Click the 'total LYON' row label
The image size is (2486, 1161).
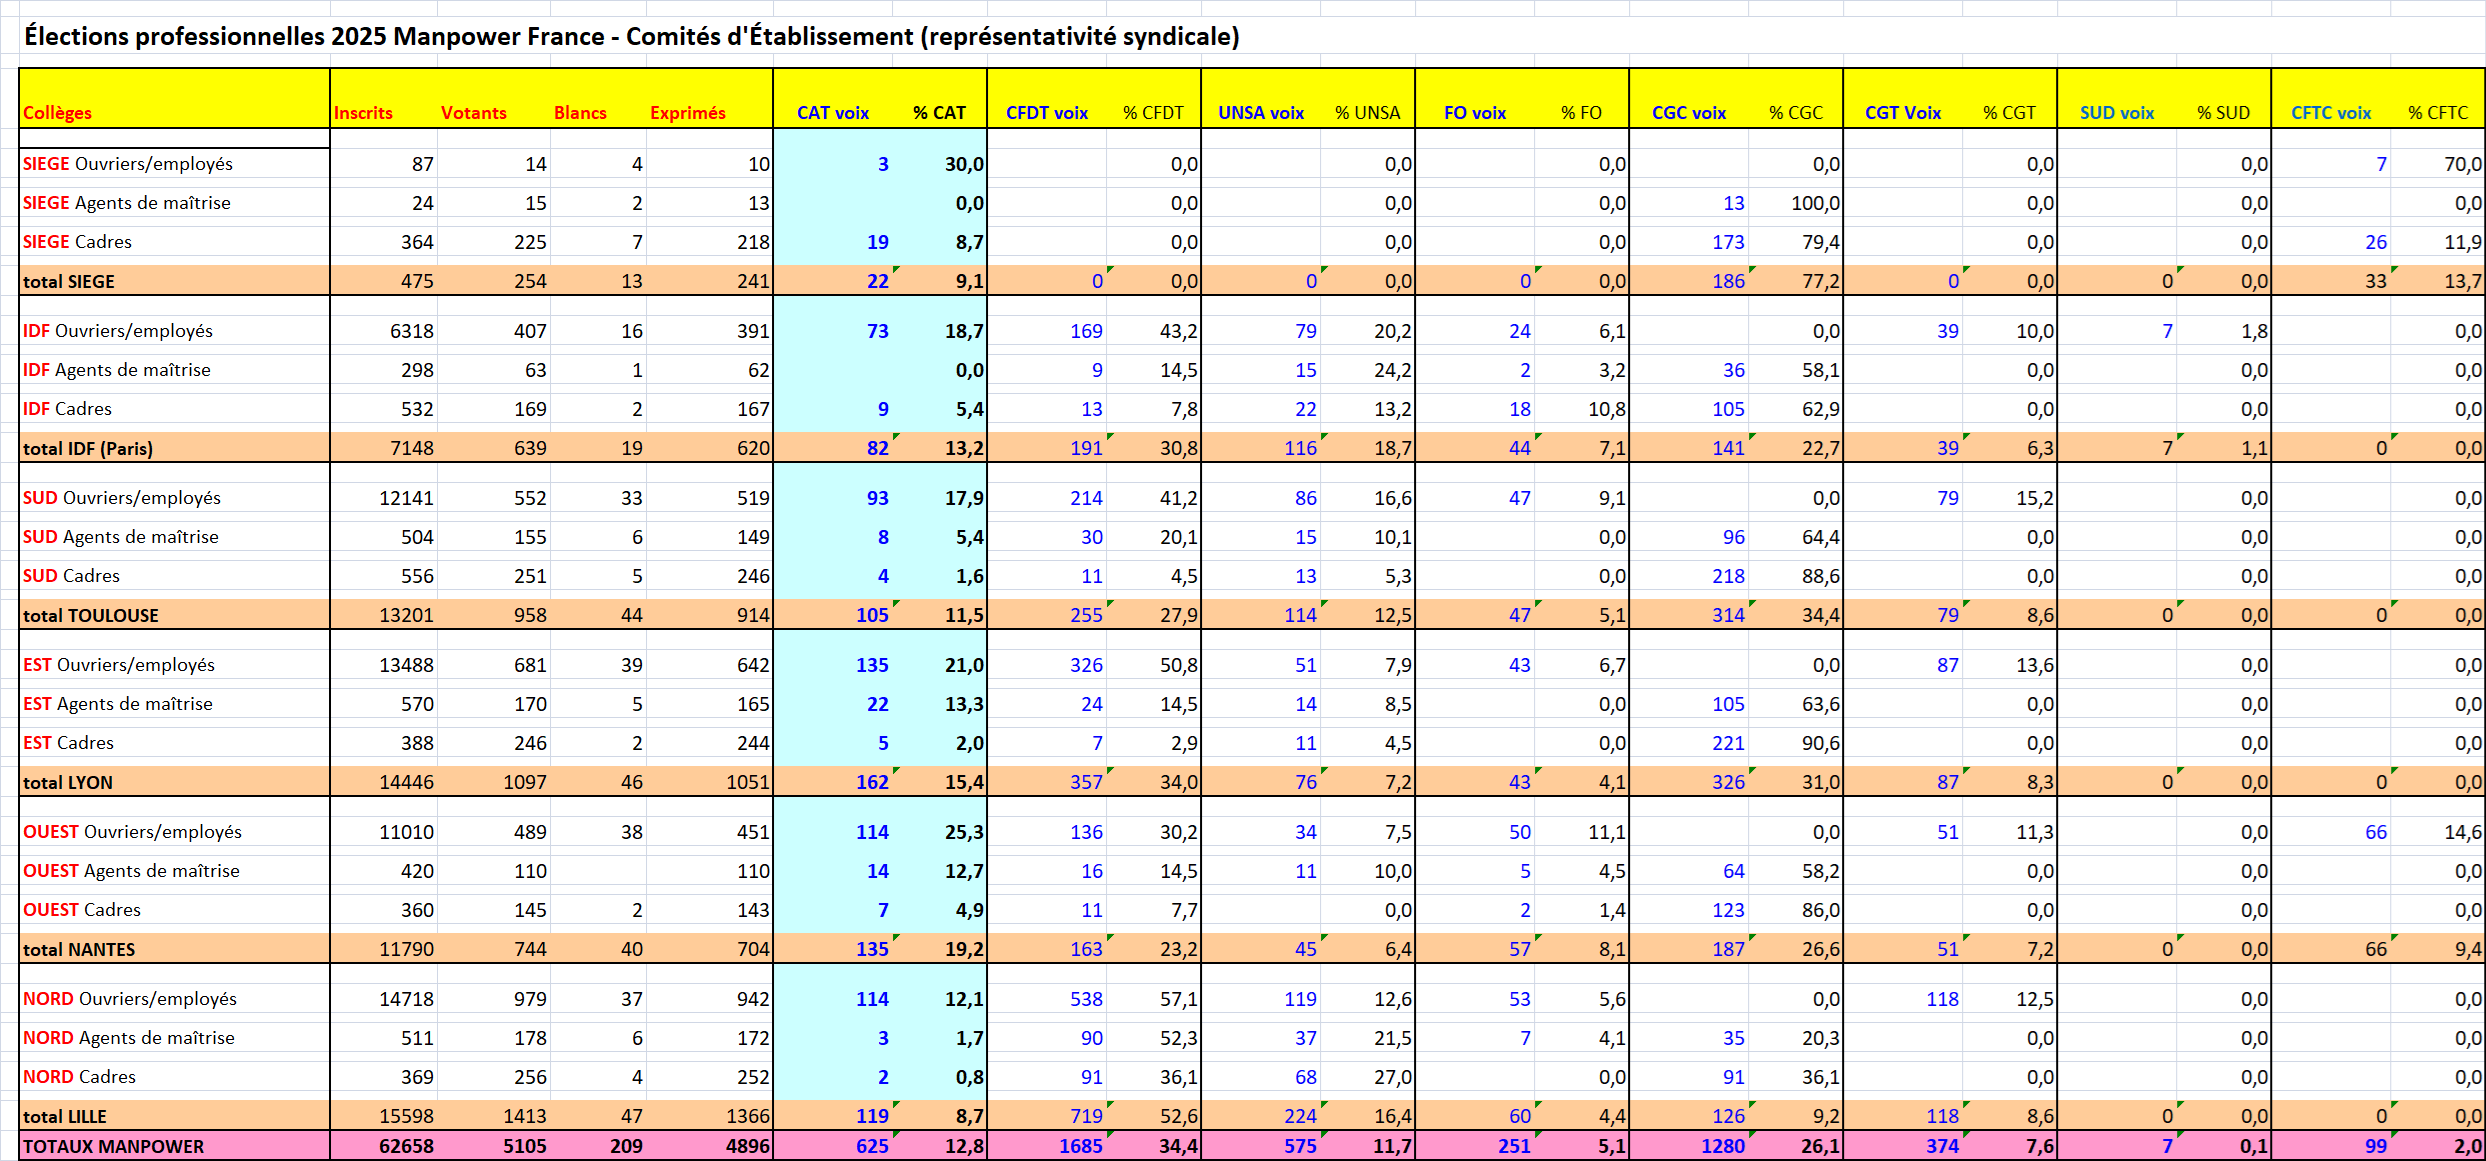(68, 783)
